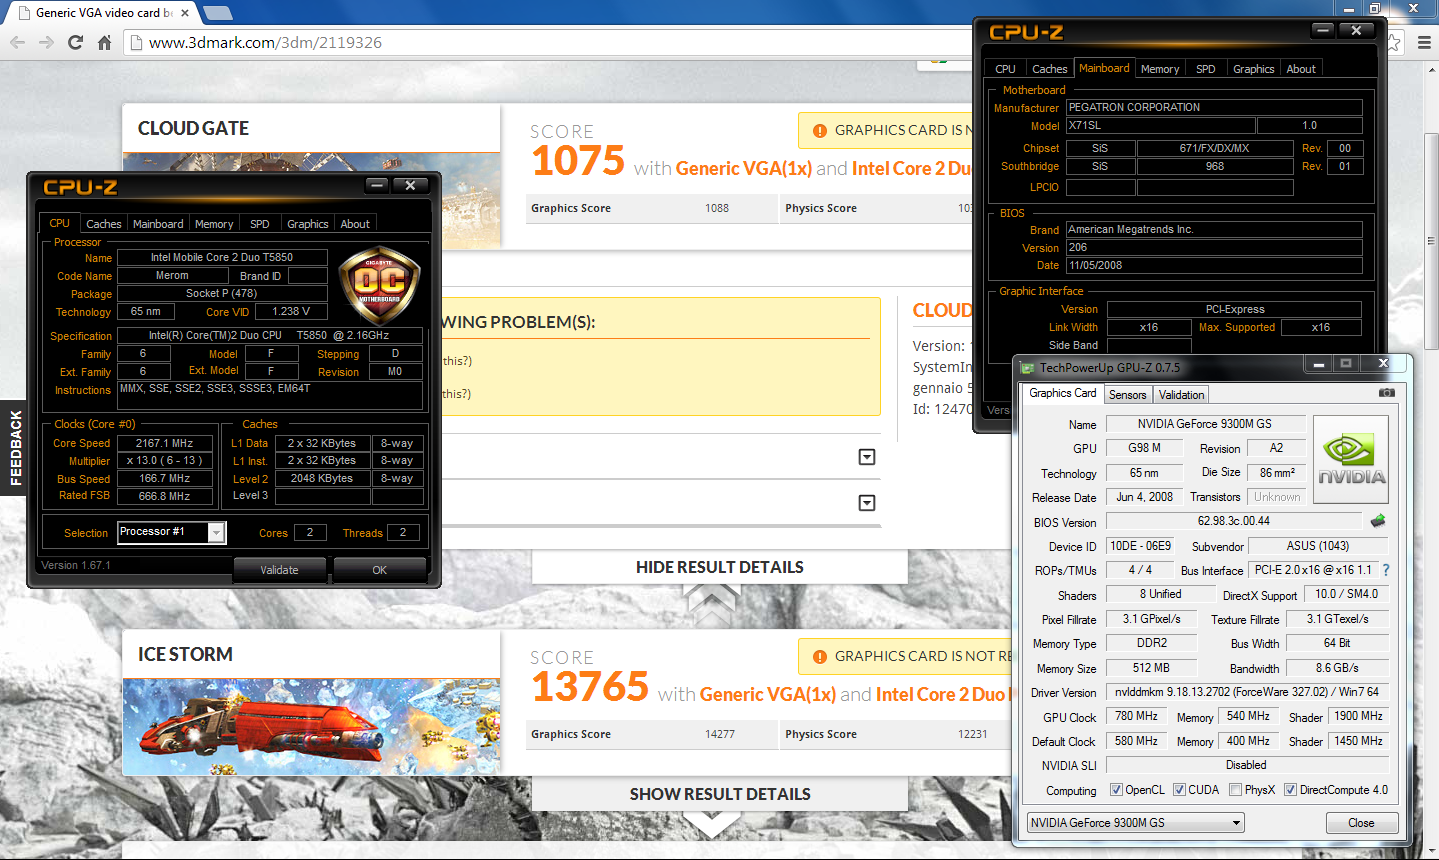1439x860 pixels.
Task: Toggle the CUDA checkbox
Action: [x=1179, y=790]
